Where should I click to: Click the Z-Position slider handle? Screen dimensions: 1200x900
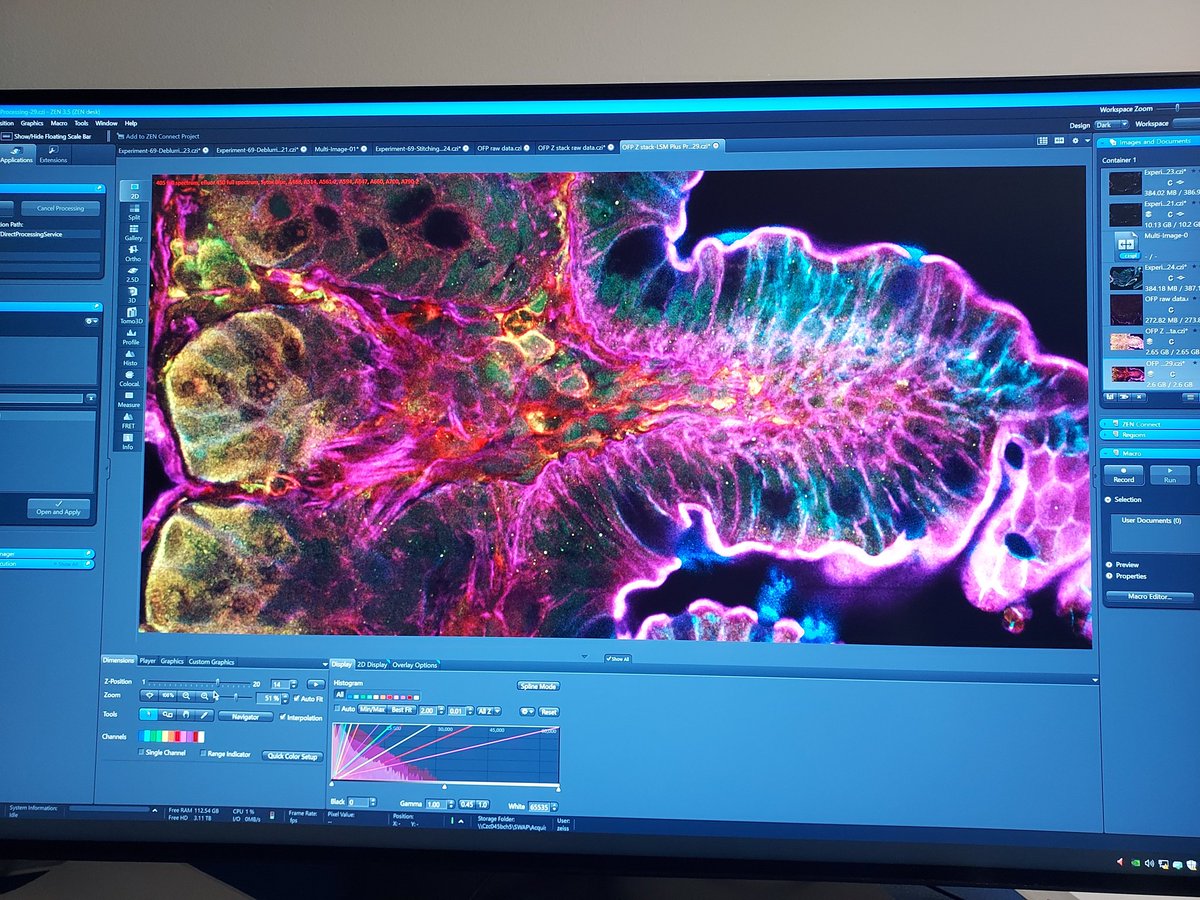pos(217,682)
